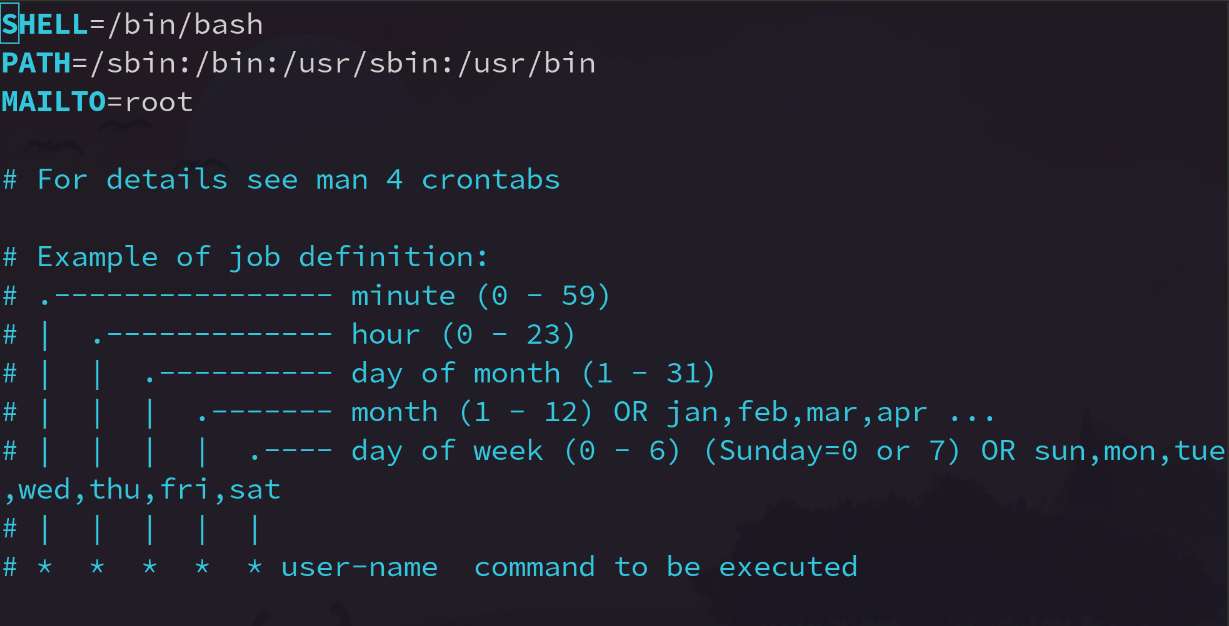Click the 'user-name' field placeholder
This screenshot has width=1229, height=626.
click(359, 568)
